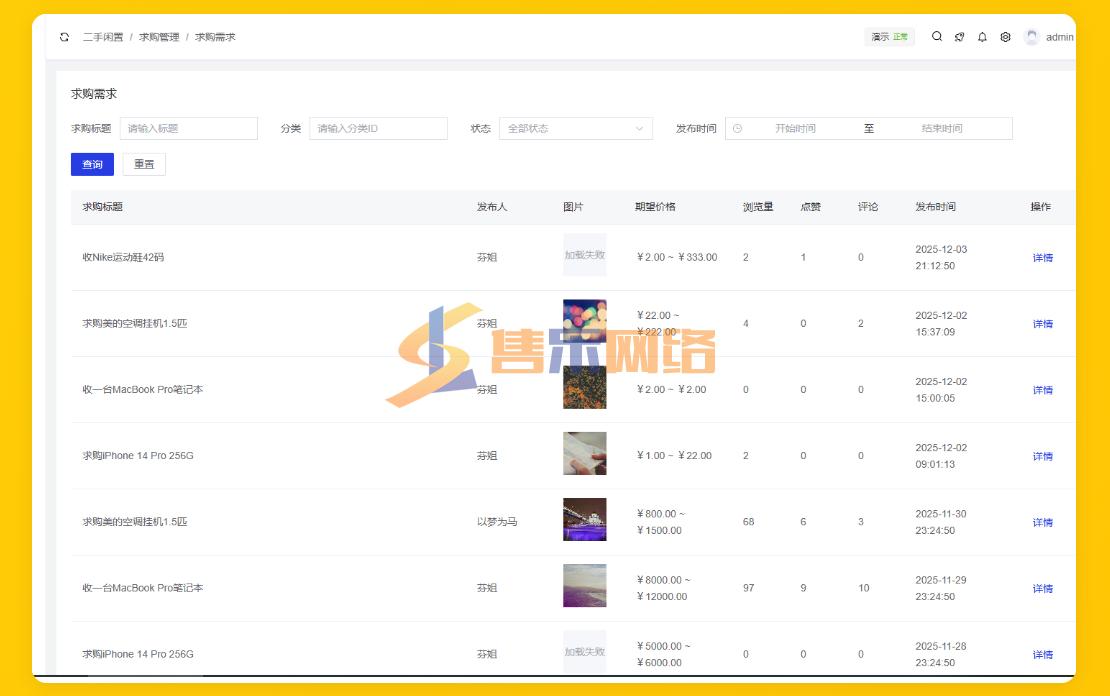Click the 演示 正常 status badge

click(x=889, y=37)
